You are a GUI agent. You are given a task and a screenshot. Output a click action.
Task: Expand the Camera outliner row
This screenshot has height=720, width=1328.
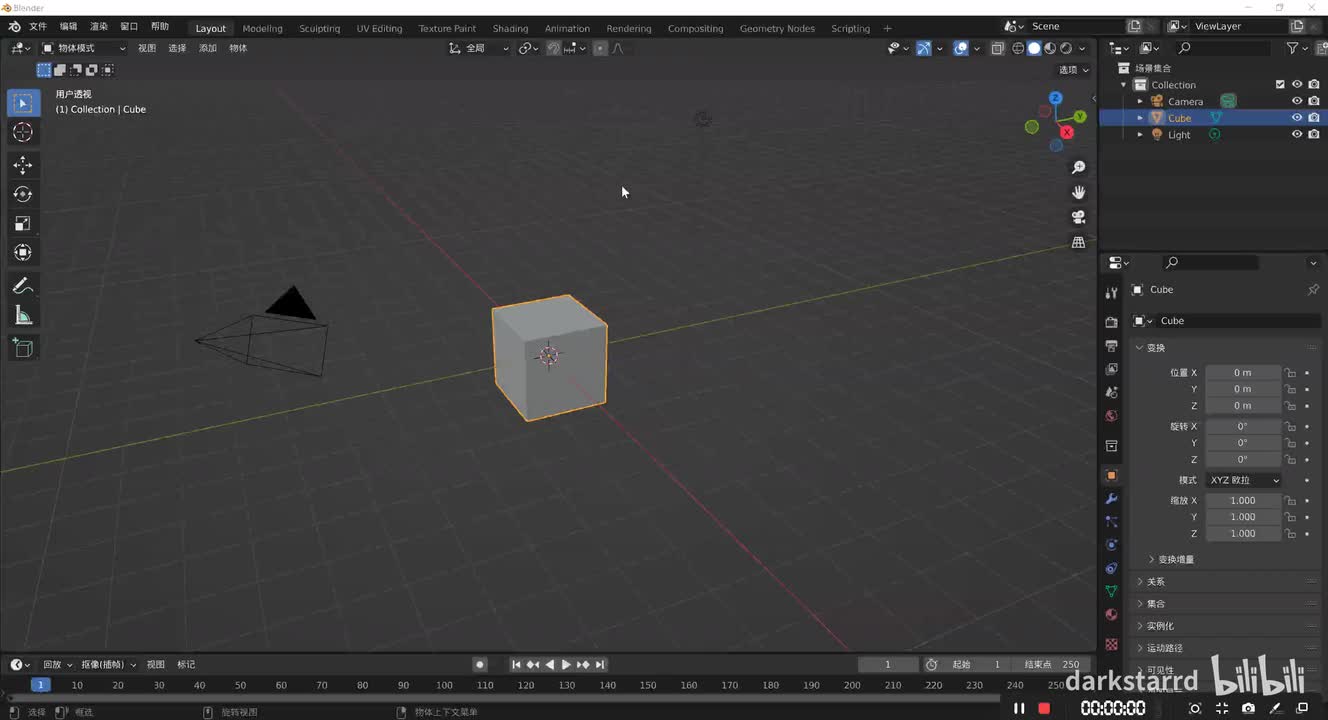tap(1140, 101)
